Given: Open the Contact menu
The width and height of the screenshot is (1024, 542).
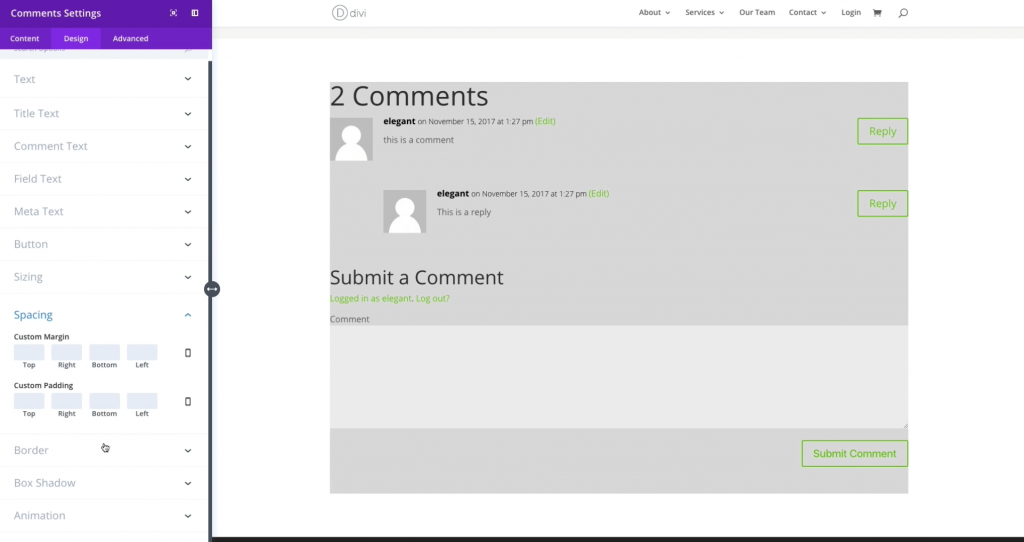Looking at the screenshot, I should (x=807, y=12).
